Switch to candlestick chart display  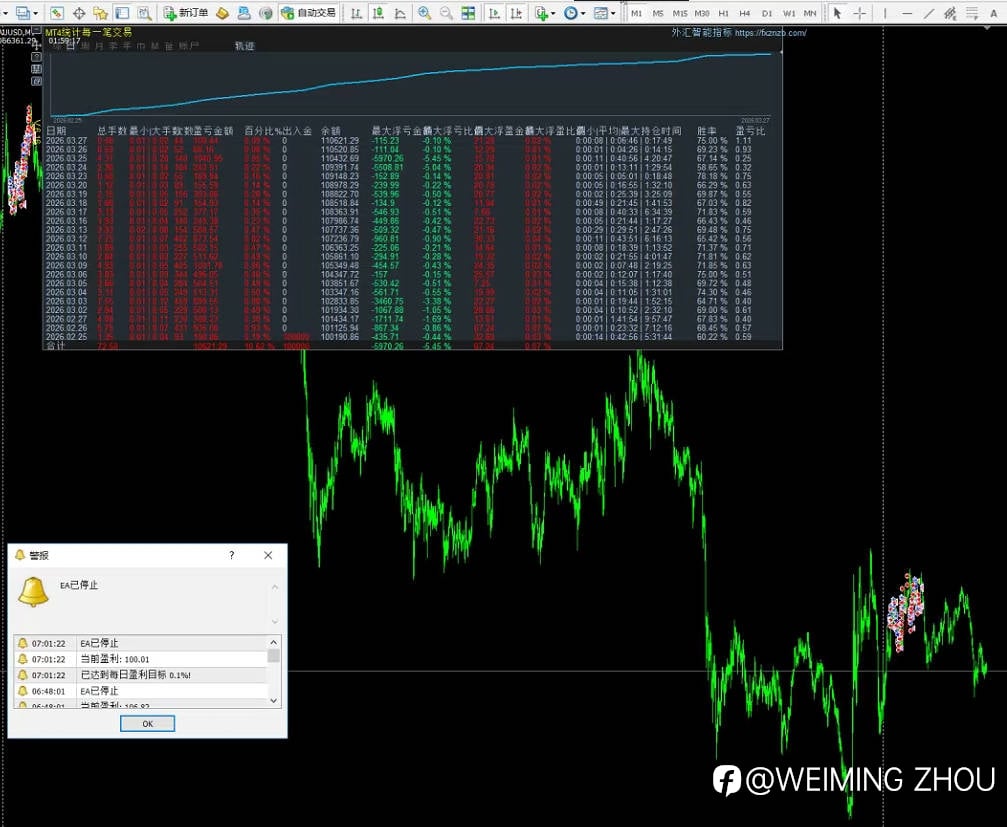378,13
